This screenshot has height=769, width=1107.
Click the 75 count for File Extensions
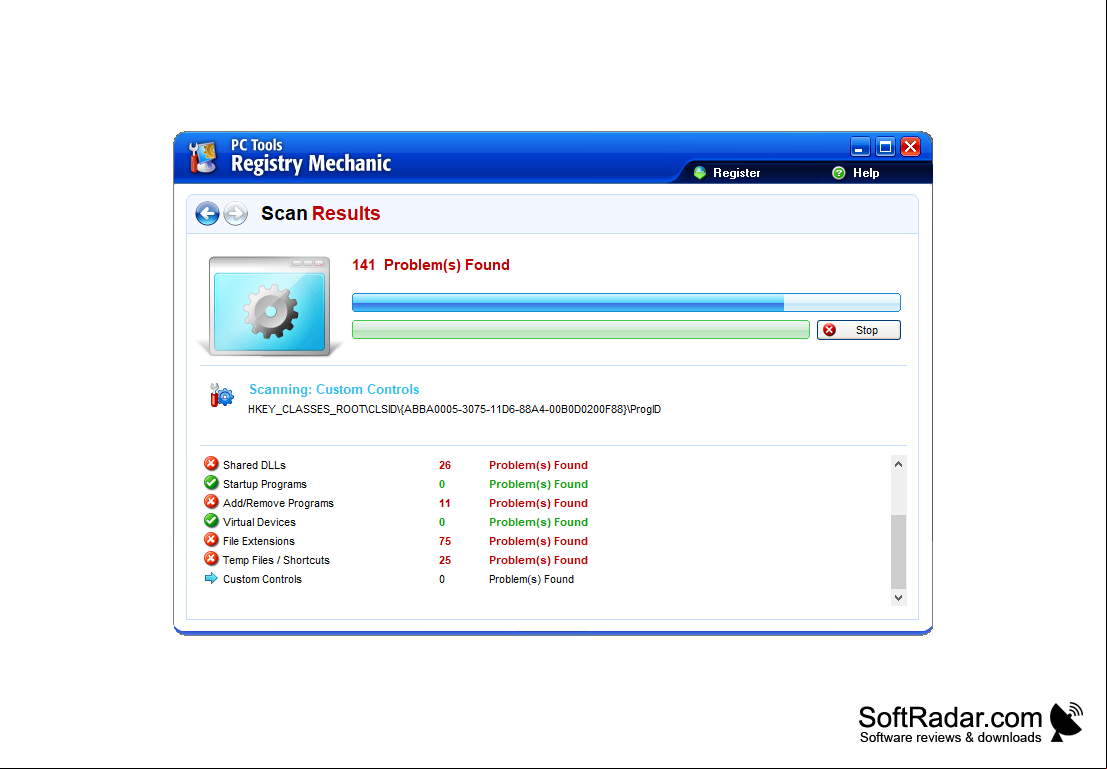[x=445, y=542]
